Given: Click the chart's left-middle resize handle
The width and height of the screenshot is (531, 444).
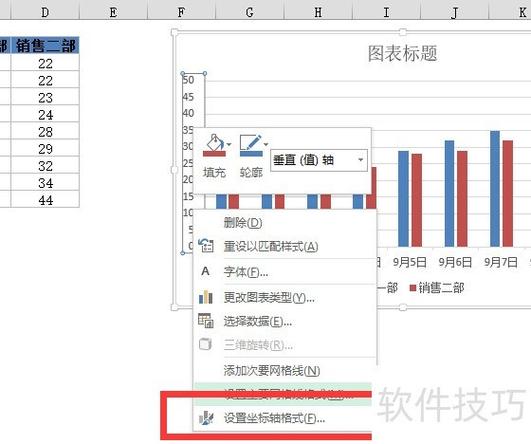Looking at the screenshot, I should coord(174,170).
